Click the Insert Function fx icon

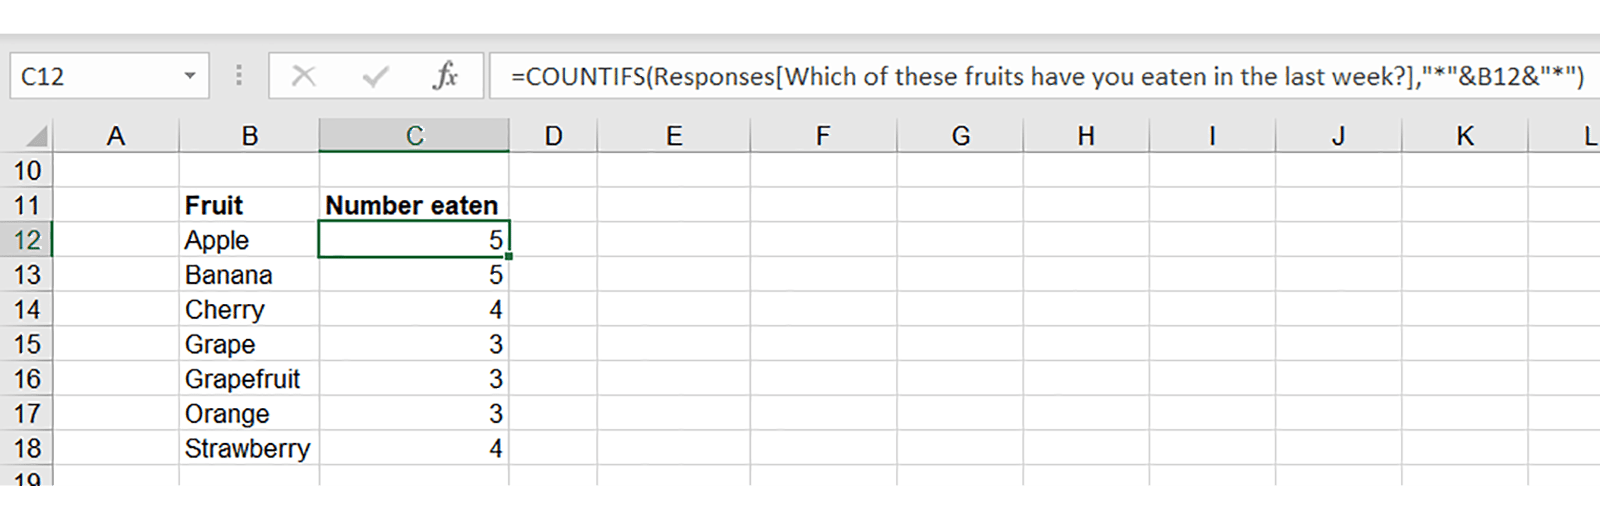coord(445,76)
